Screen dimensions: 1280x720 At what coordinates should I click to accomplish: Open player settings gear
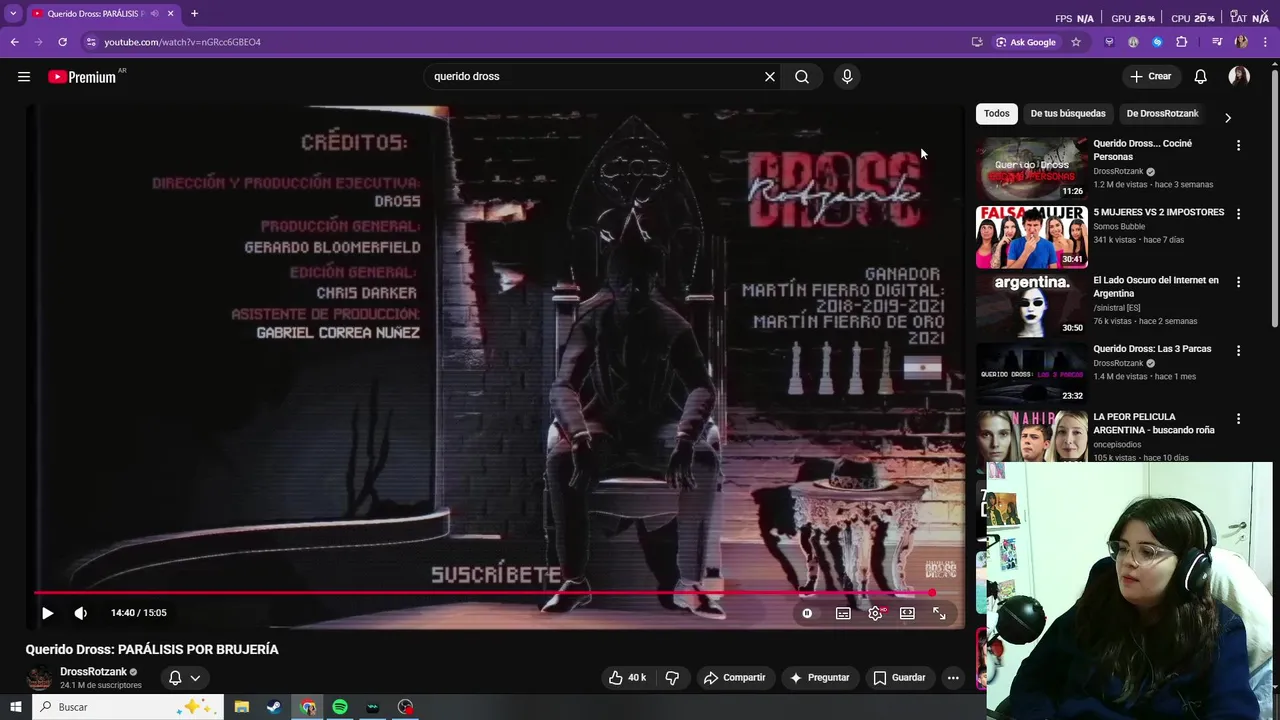[x=876, y=613]
